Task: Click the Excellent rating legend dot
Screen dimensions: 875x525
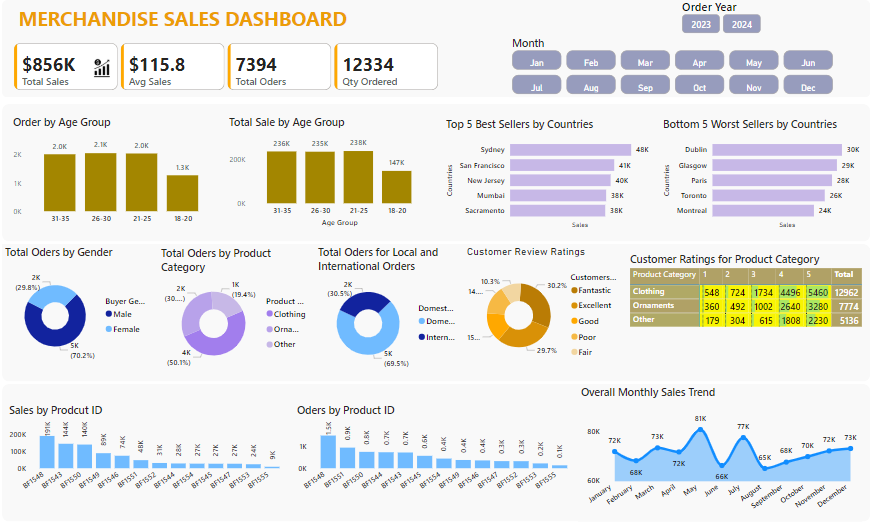Action: click(x=574, y=305)
